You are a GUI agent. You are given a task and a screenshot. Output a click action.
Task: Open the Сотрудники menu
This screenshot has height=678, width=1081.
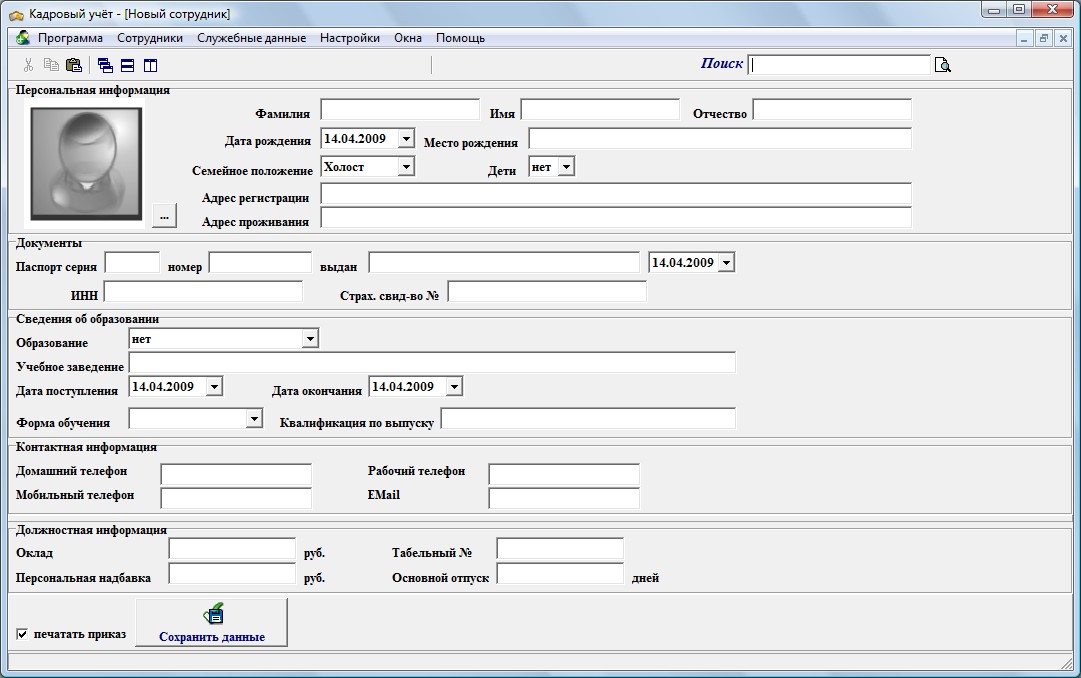click(x=150, y=38)
